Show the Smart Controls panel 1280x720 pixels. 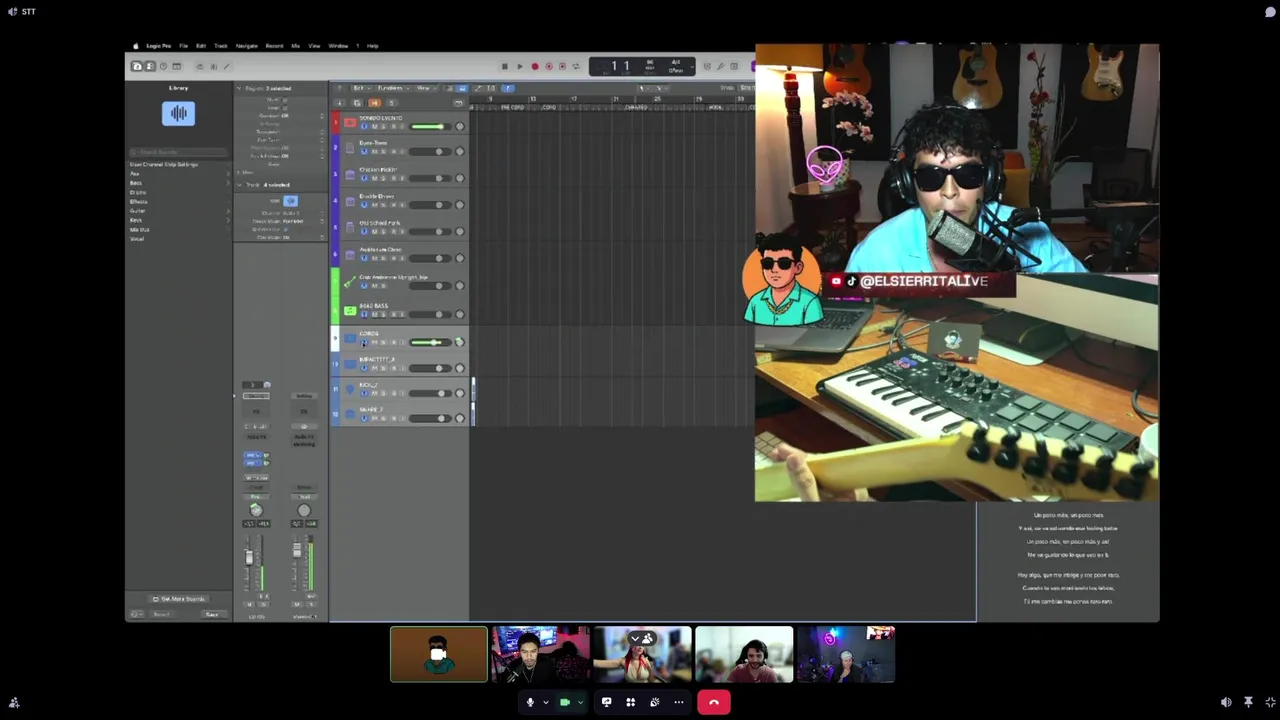click(x=199, y=66)
